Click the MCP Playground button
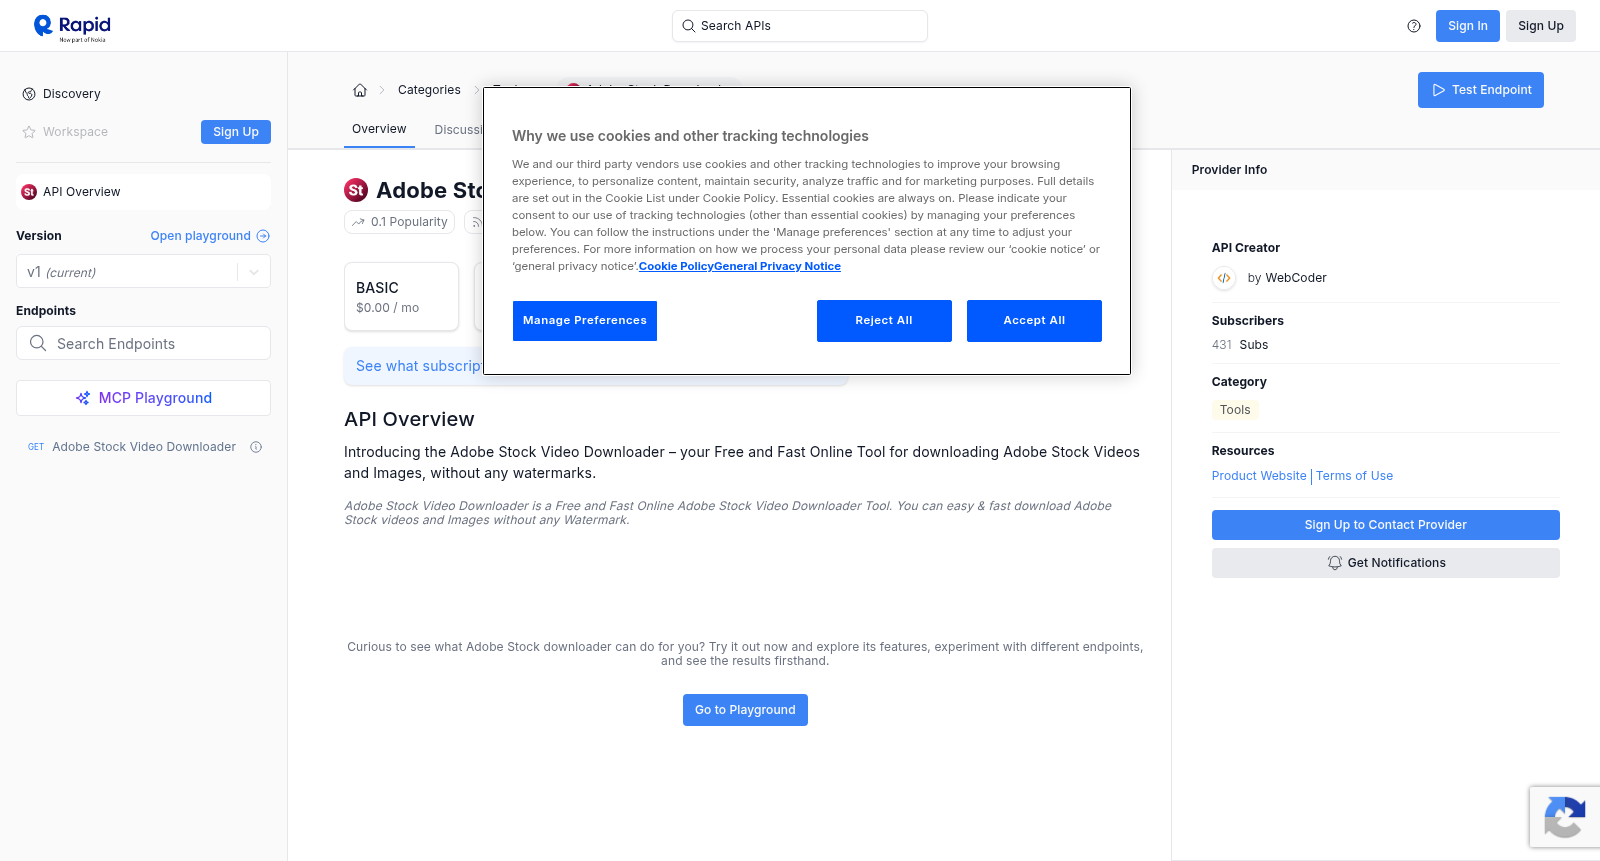The height and width of the screenshot is (861, 1600). coord(143,398)
